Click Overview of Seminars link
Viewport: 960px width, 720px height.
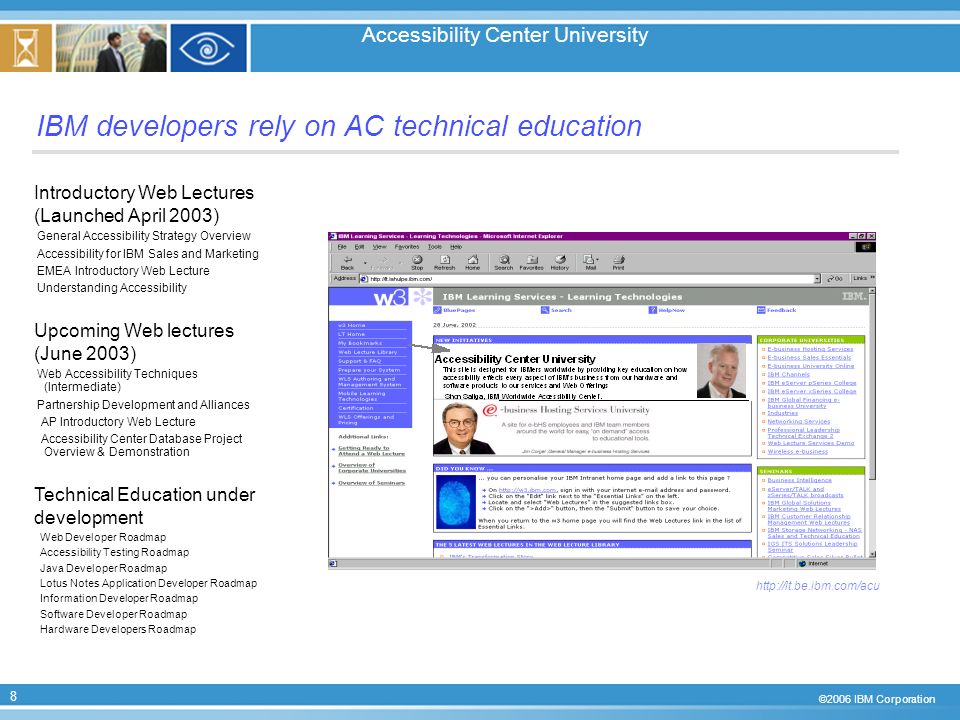point(372,483)
